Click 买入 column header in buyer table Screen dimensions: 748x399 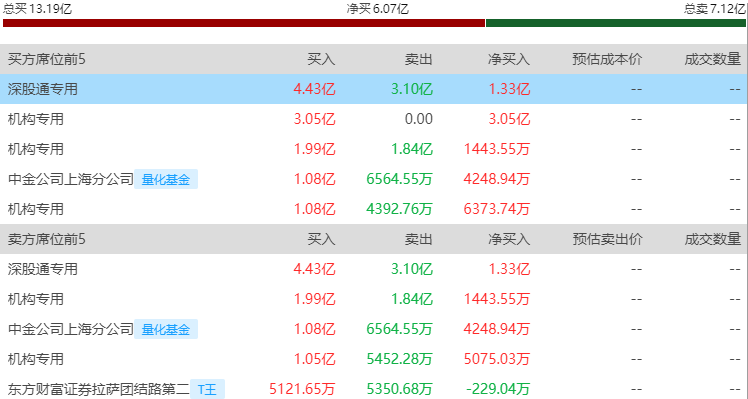322,60
